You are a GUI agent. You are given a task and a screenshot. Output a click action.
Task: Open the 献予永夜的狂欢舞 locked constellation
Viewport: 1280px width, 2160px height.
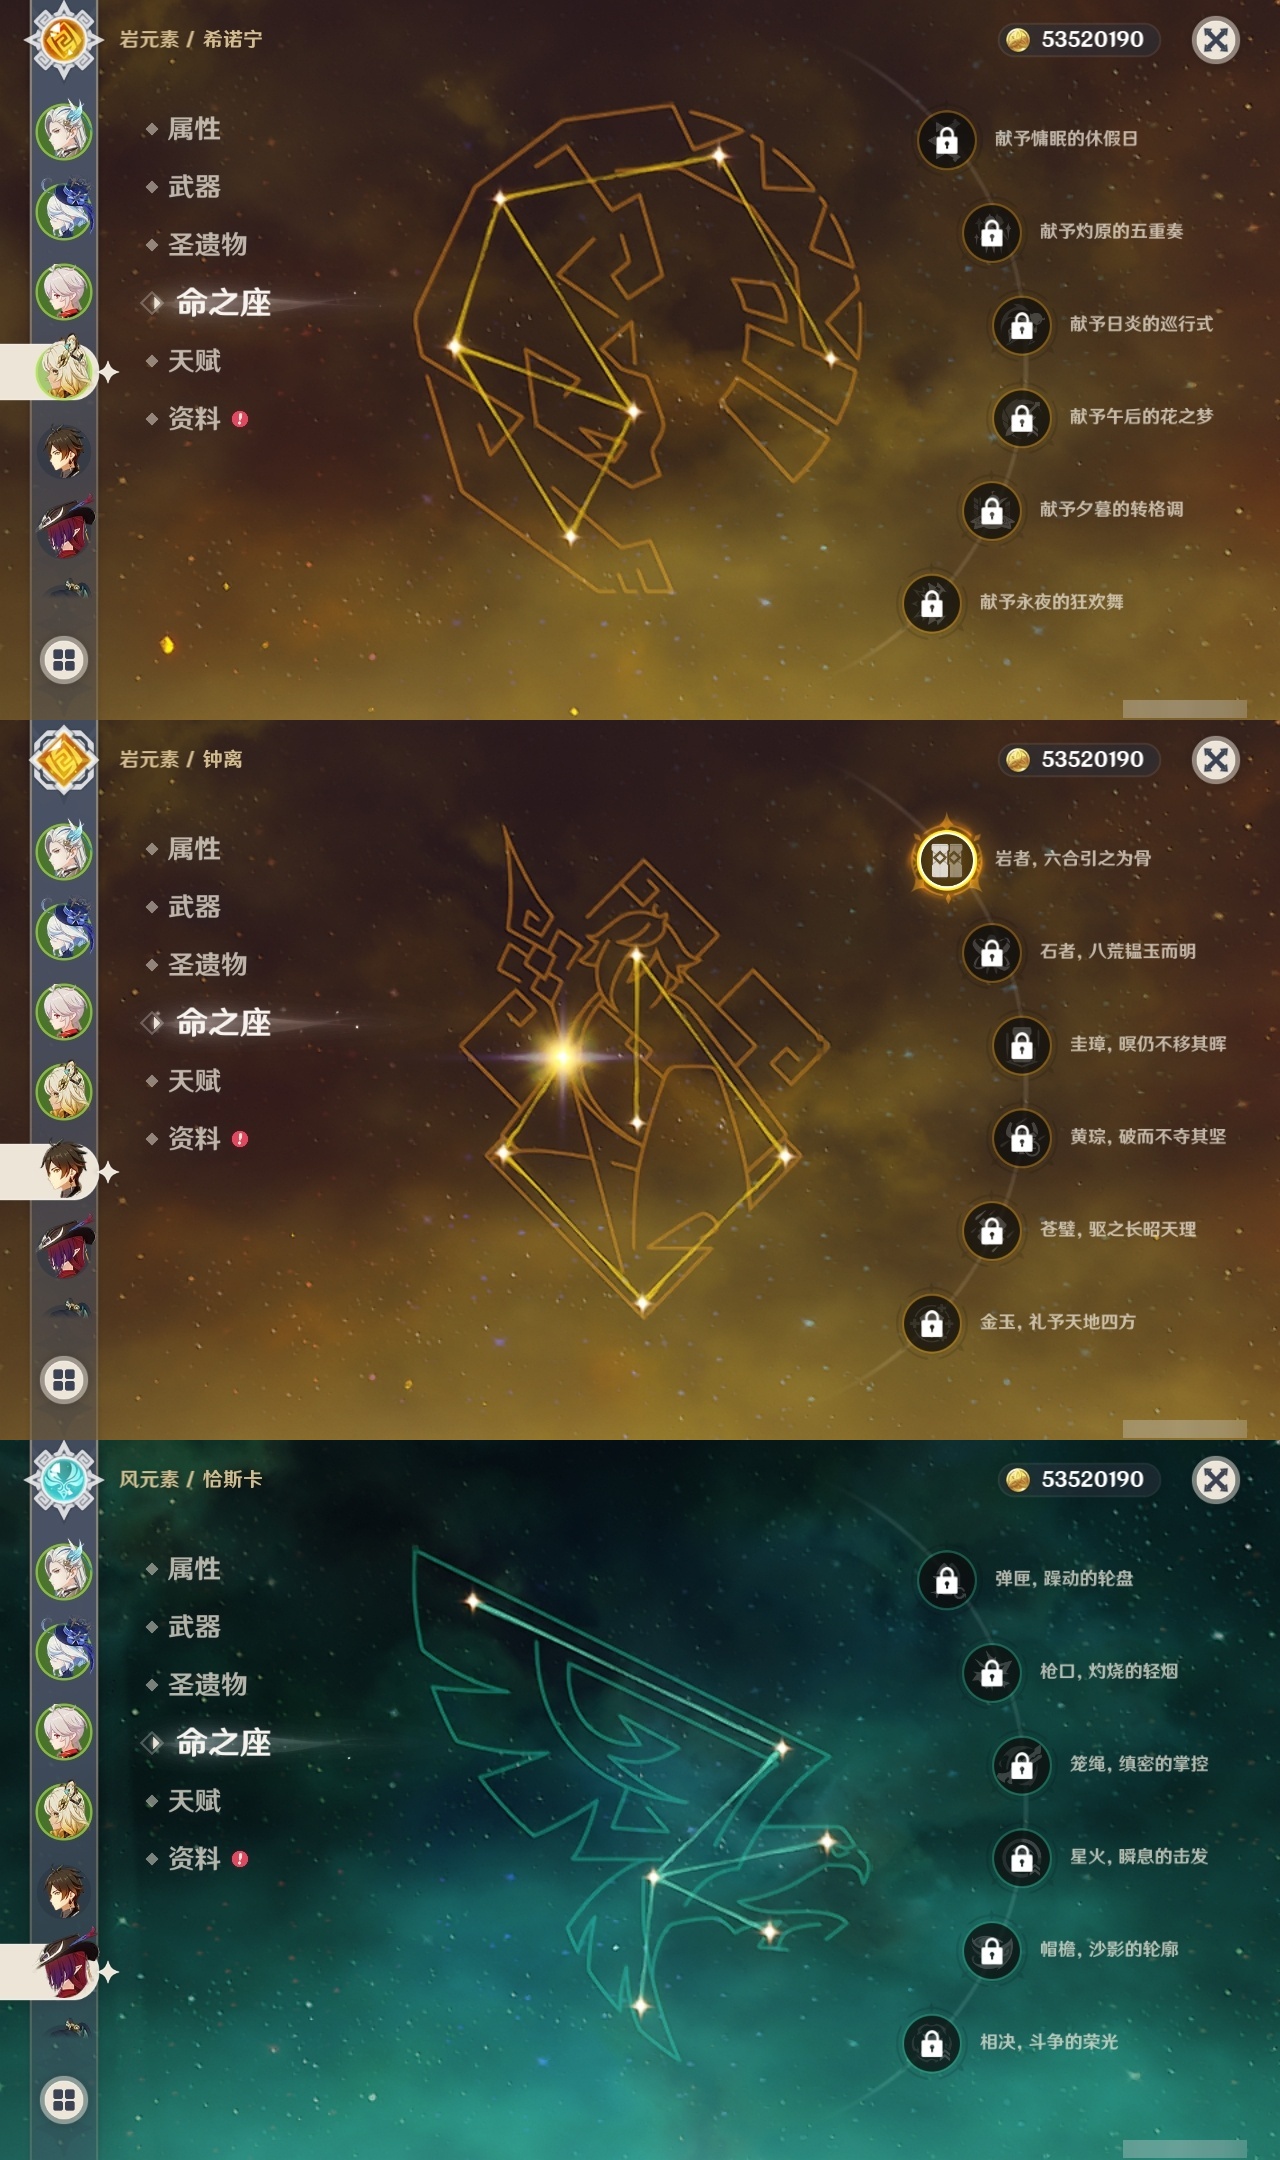pos(931,603)
